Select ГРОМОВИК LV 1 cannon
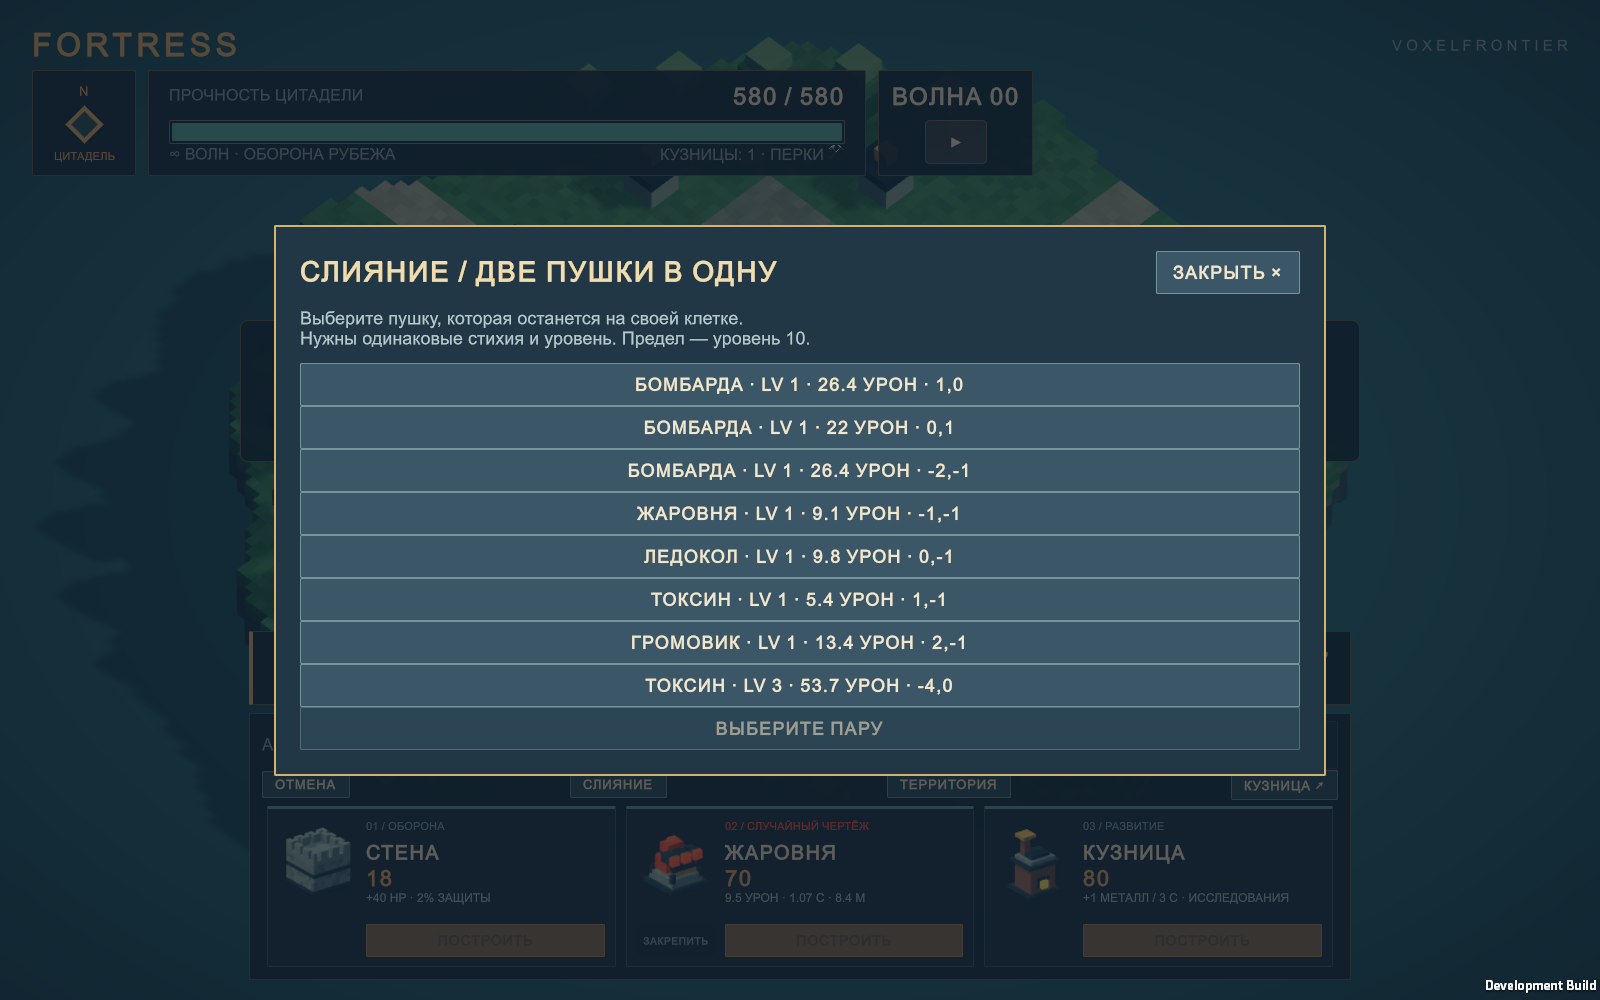The width and height of the screenshot is (1600, 1000). [x=799, y=643]
